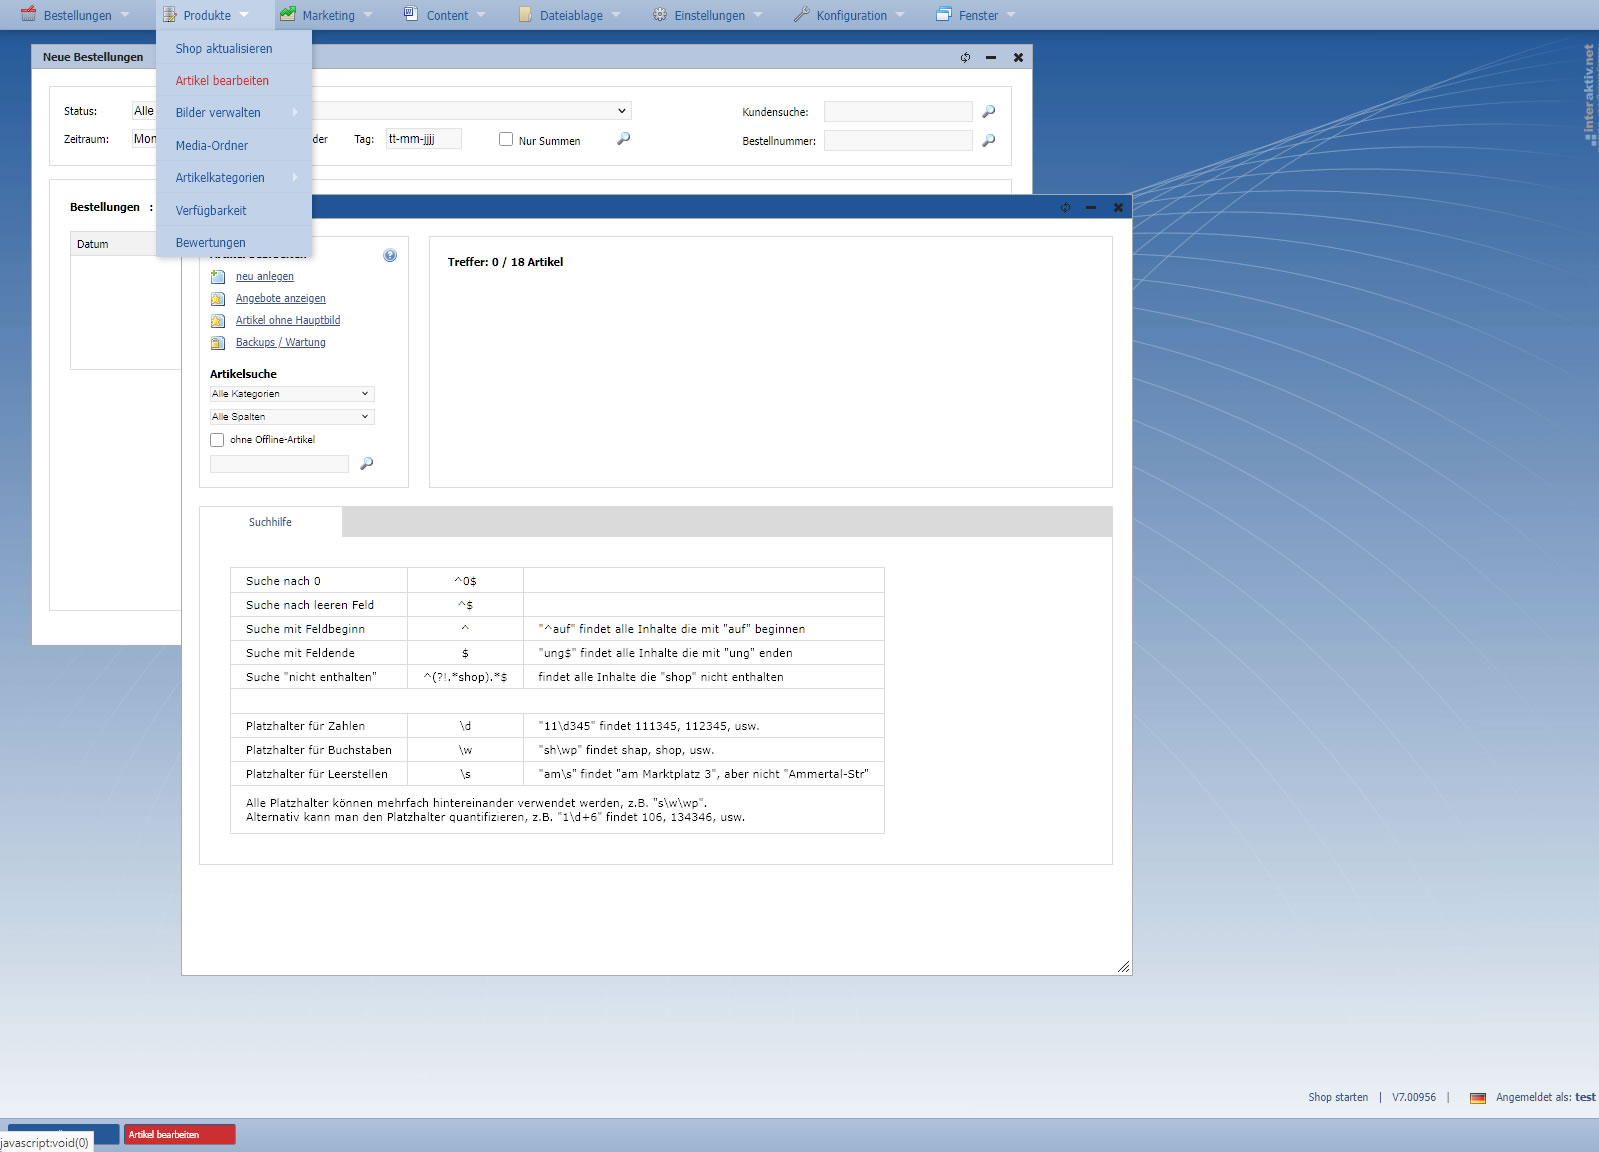Viewport: 1599px width, 1152px height.
Task: Expand the 'Artikelkategorien' submenu
Action: pos(234,178)
